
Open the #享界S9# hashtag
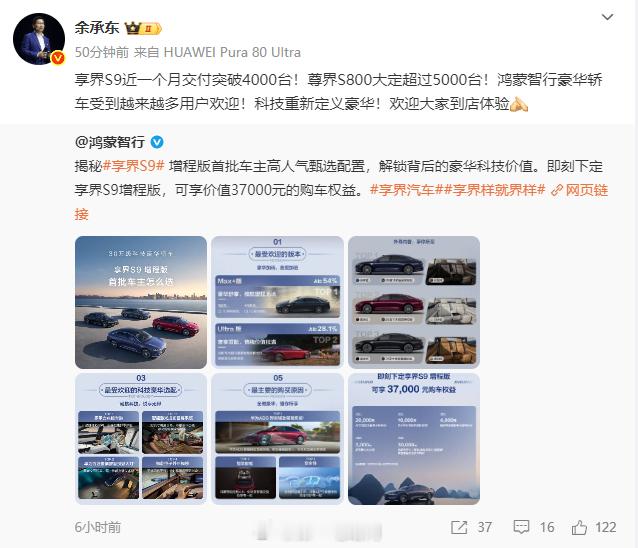pyautogui.click(x=133, y=166)
